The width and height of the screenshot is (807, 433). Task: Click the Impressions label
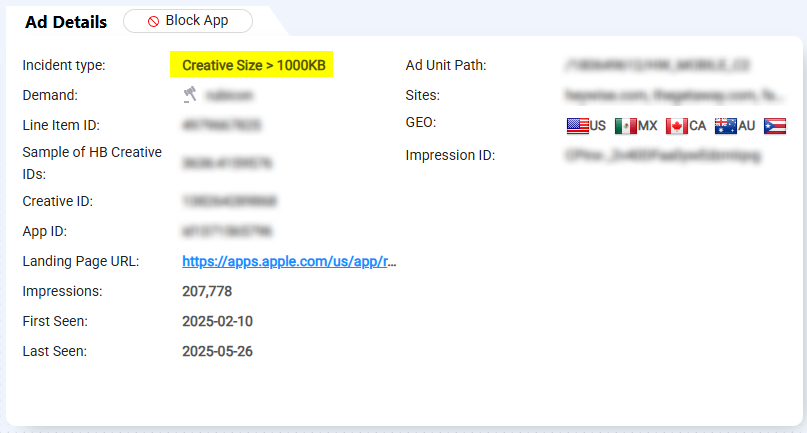point(62,291)
